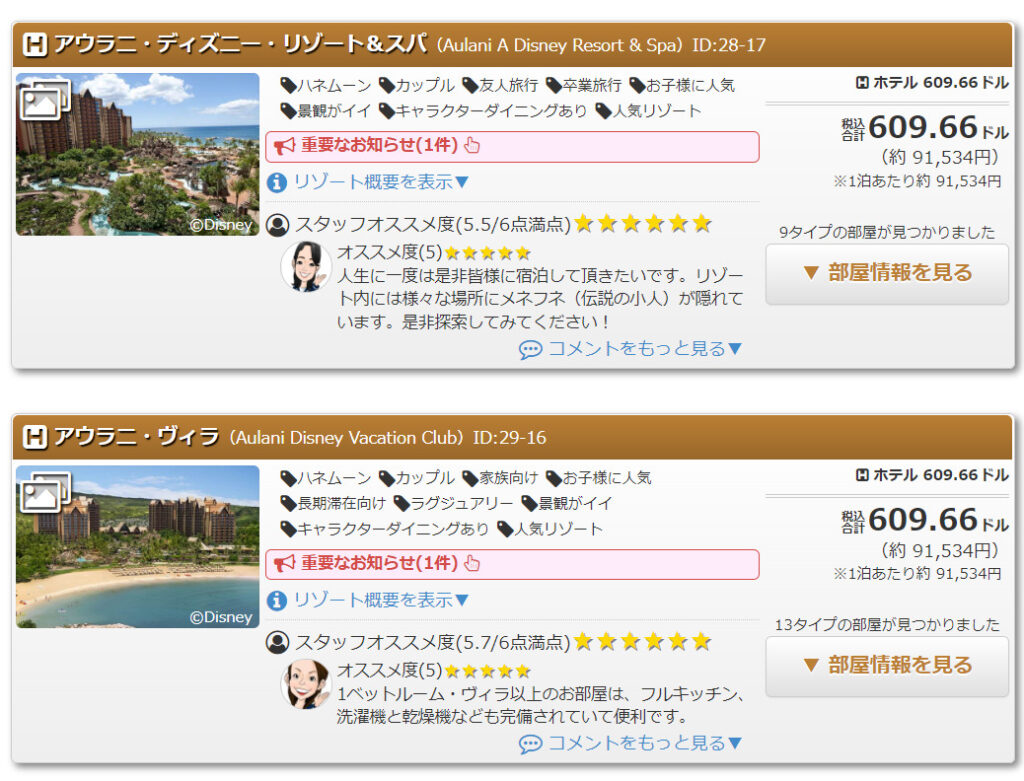Image resolution: width=1024 pixels, height=781 pixels.
Task: Open photo gallery icon on Aulani Resort image
Action: 45,99
